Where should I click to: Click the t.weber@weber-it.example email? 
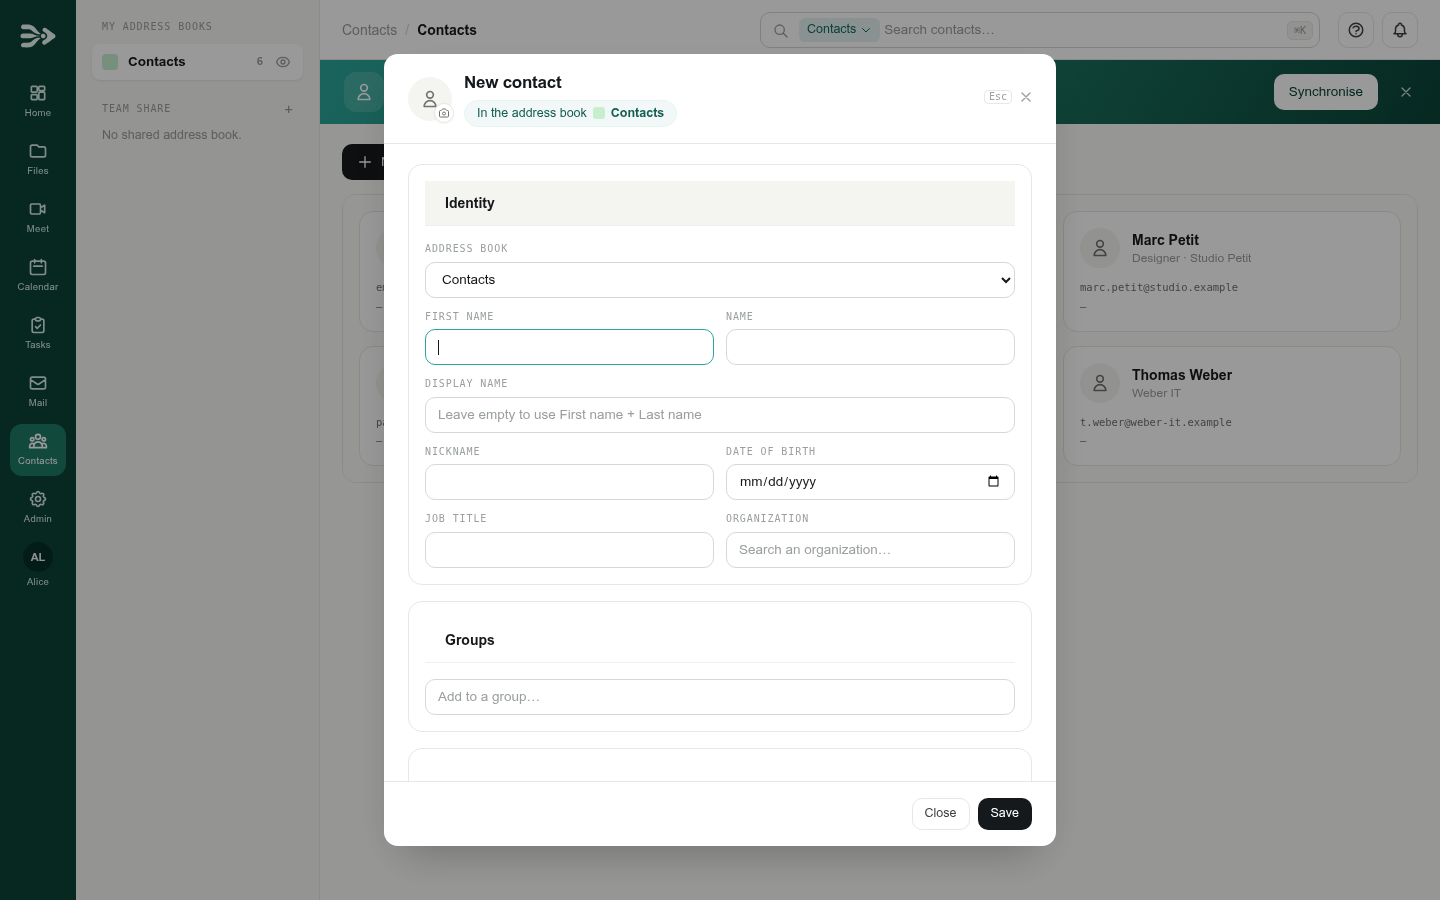tap(1156, 423)
